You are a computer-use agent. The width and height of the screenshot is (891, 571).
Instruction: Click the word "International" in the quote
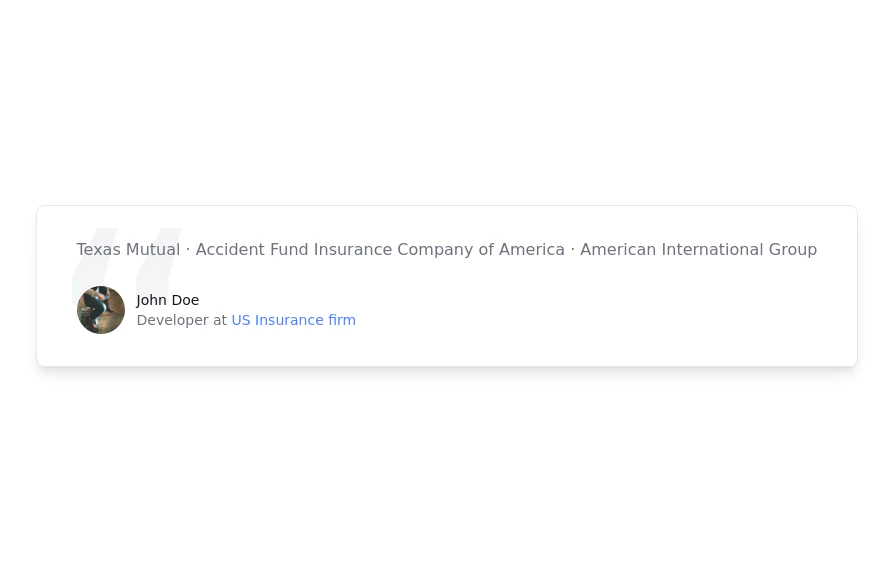pyautogui.click(x=710, y=249)
